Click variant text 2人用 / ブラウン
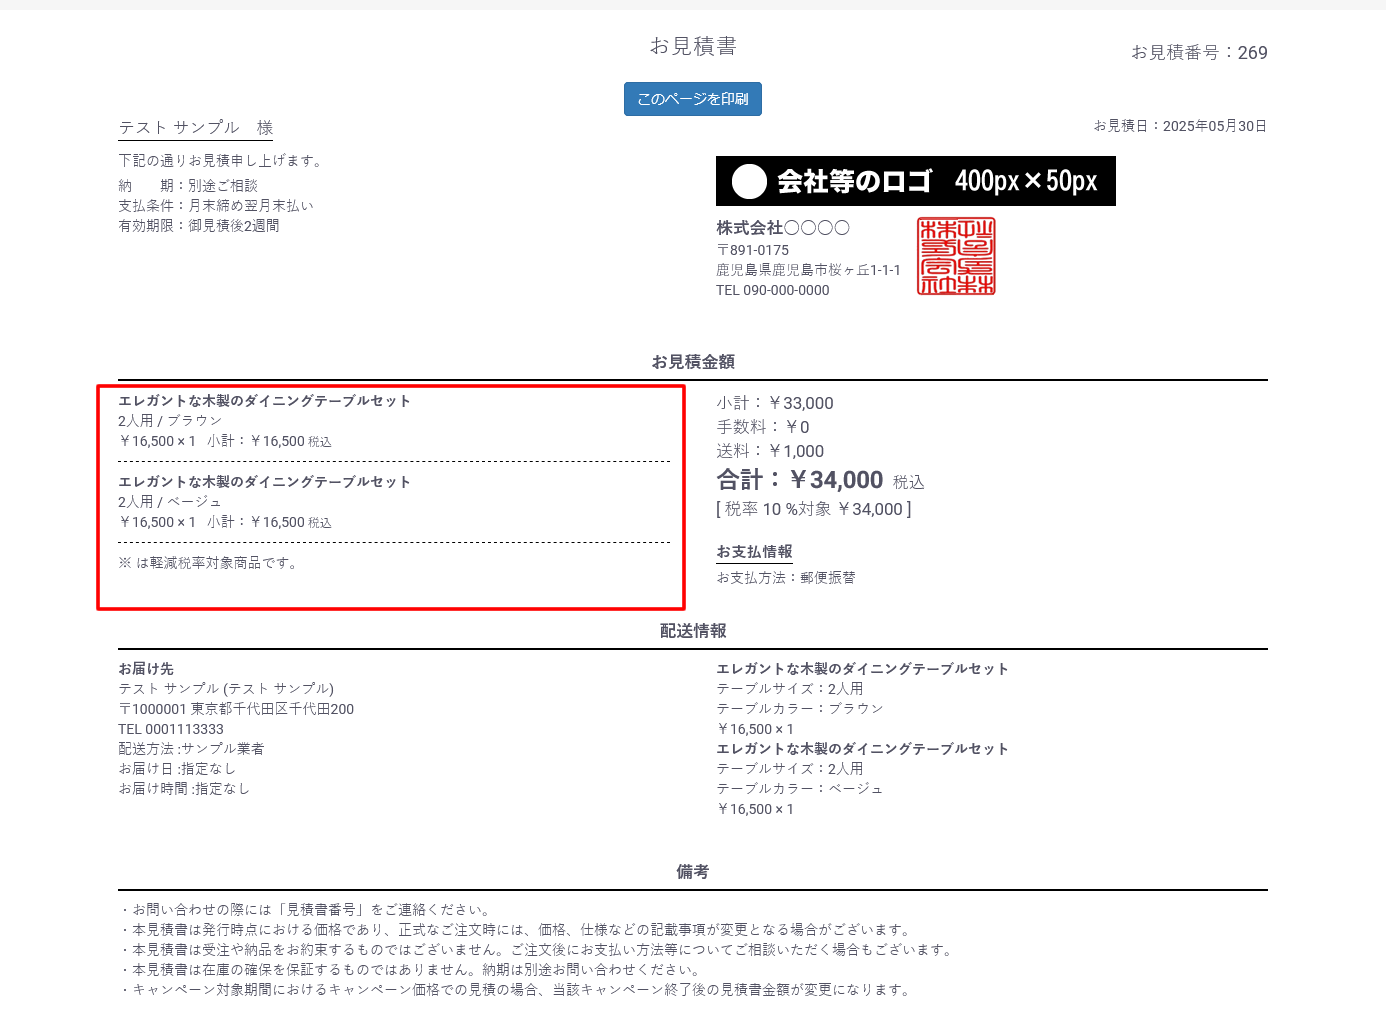Viewport: 1386px width, 1031px height. 170,421
